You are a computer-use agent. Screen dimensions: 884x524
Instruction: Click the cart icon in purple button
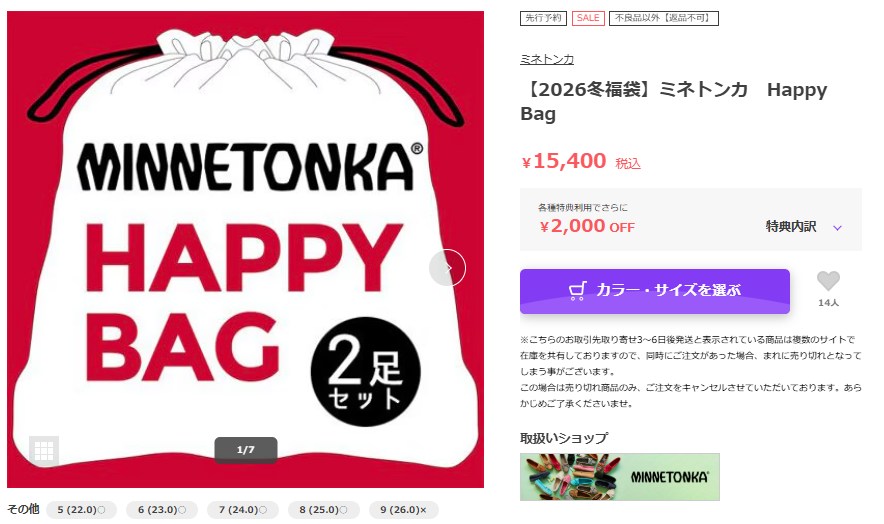tap(577, 290)
